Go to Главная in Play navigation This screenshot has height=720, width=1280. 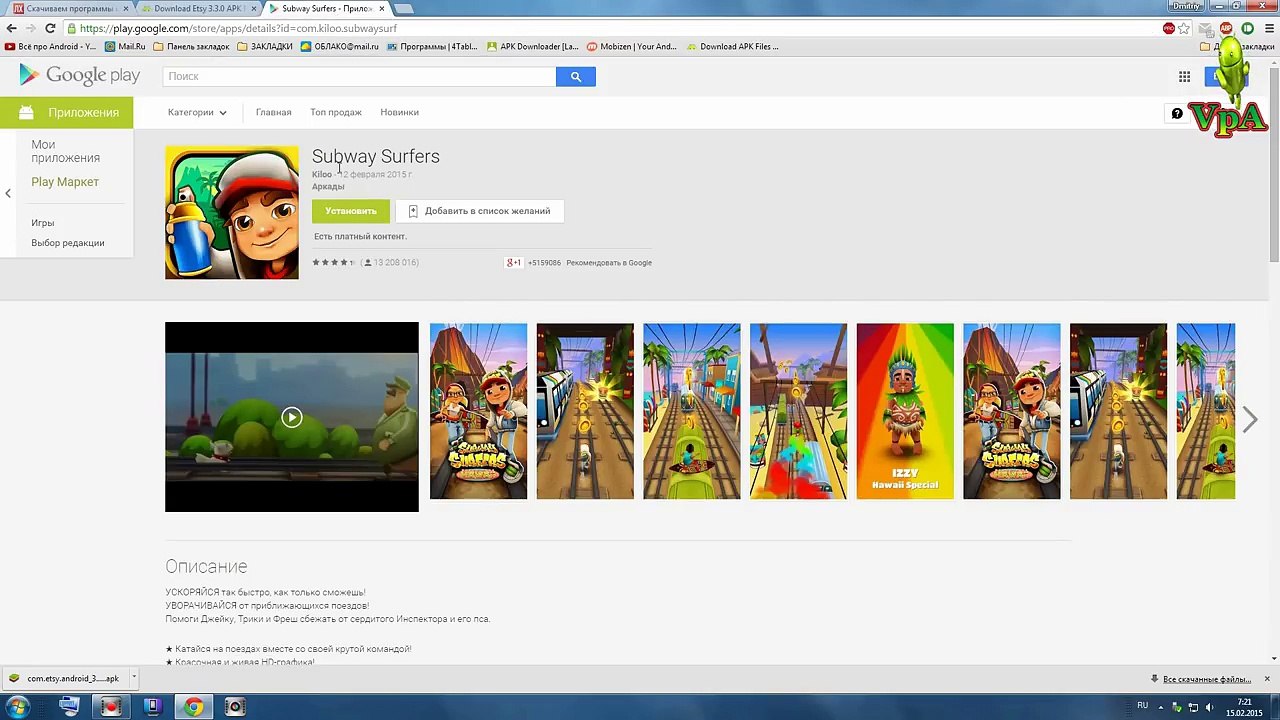(273, 112)
